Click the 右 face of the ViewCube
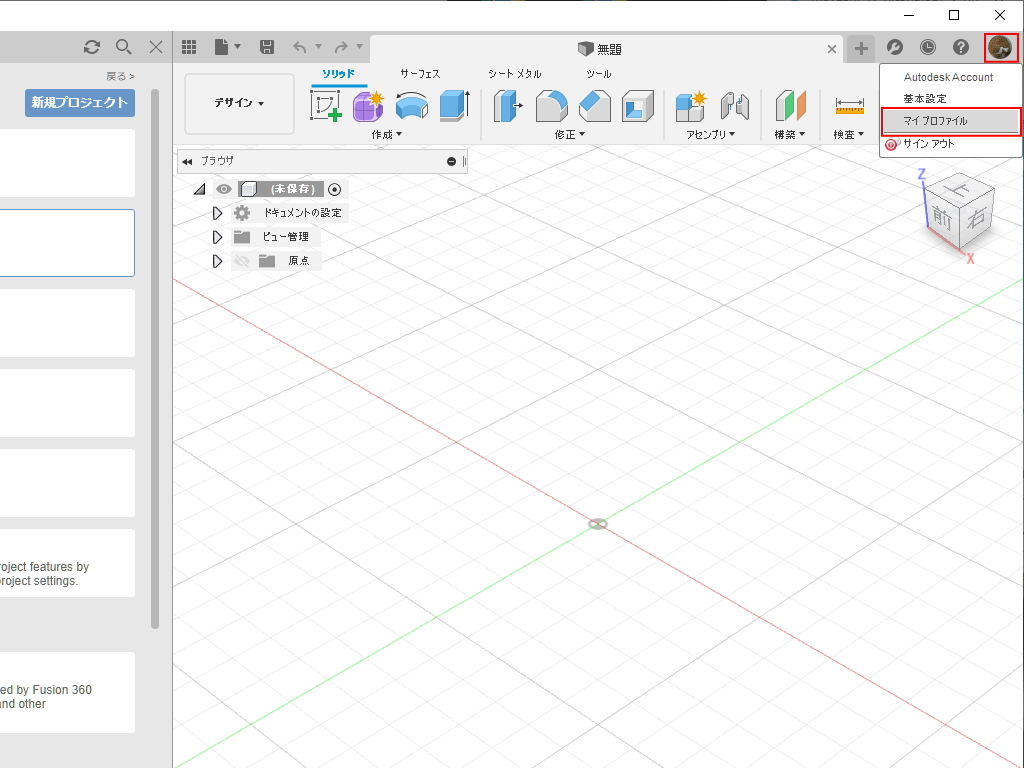This screenshot has height=768, width=1024. click(976, 217)
